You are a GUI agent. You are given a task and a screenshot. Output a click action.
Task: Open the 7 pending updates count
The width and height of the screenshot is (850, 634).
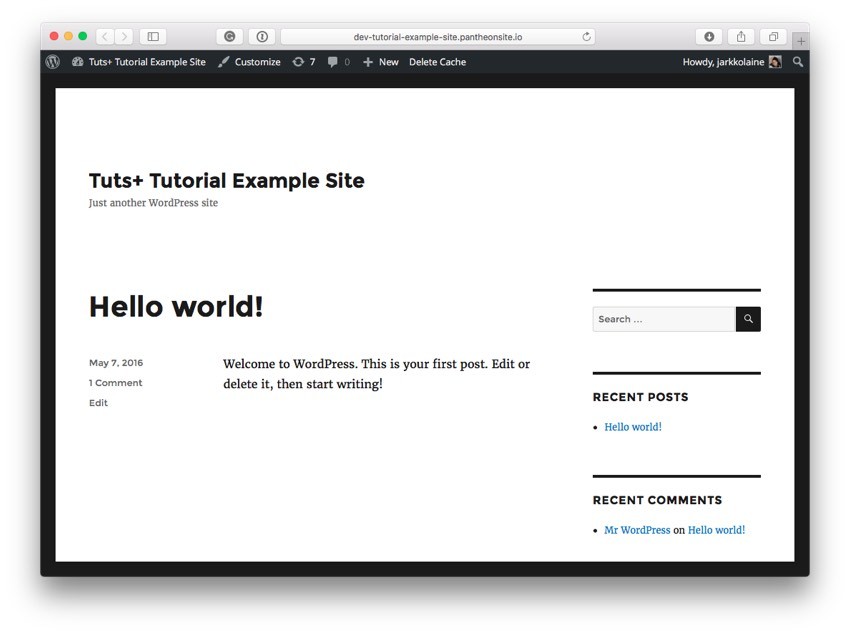tap(312, 62)
